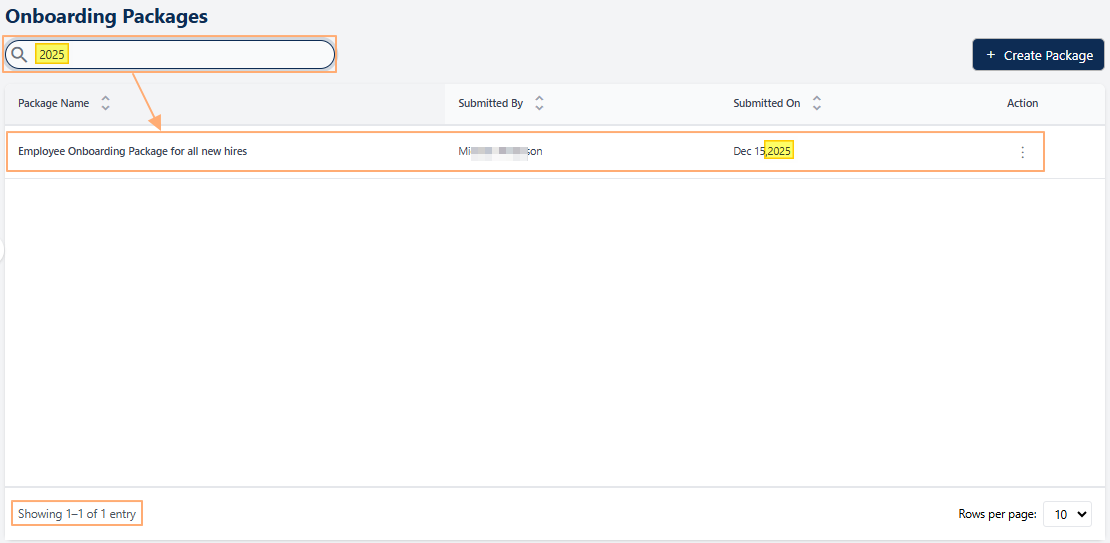The width and height of the screenshot is (1110, 543).
Task: Click the Create Package button
Action: [x=1038, y=55]
